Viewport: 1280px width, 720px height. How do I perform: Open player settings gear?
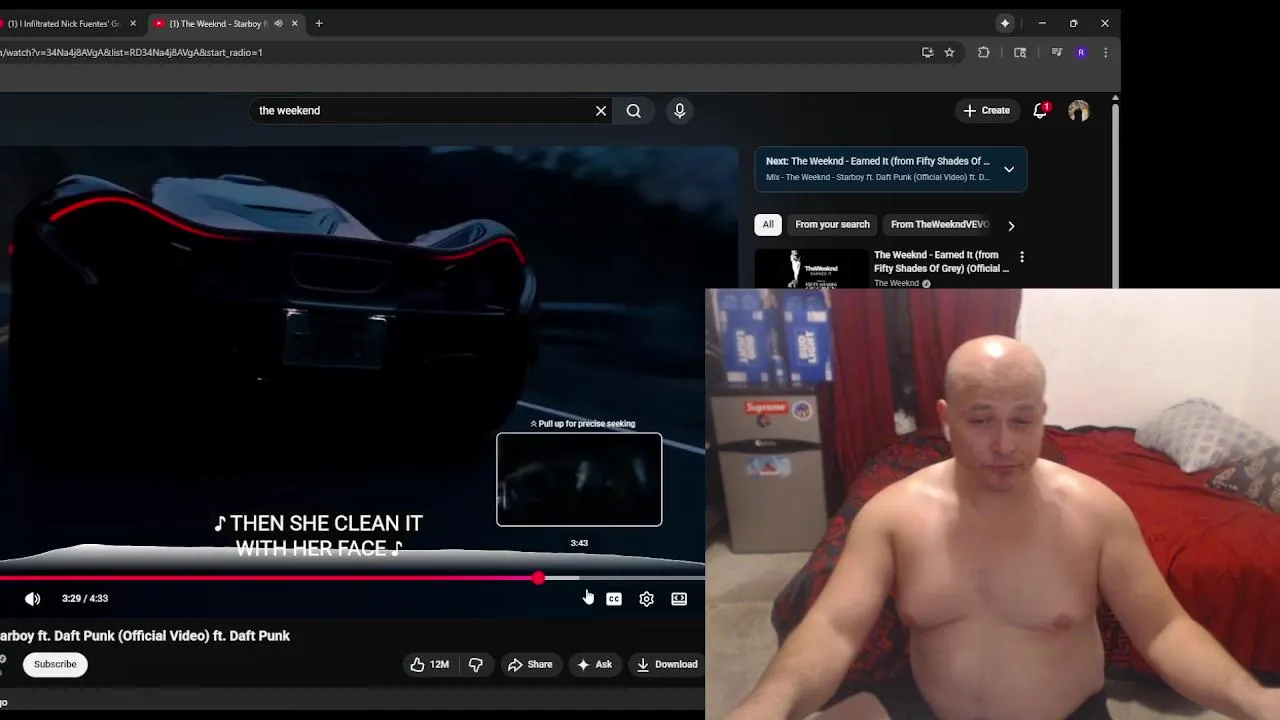coord(647,599)
